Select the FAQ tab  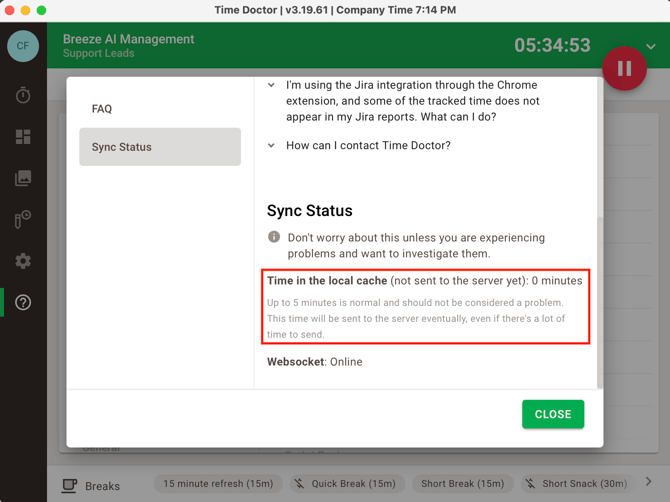(x=160, y=109)
